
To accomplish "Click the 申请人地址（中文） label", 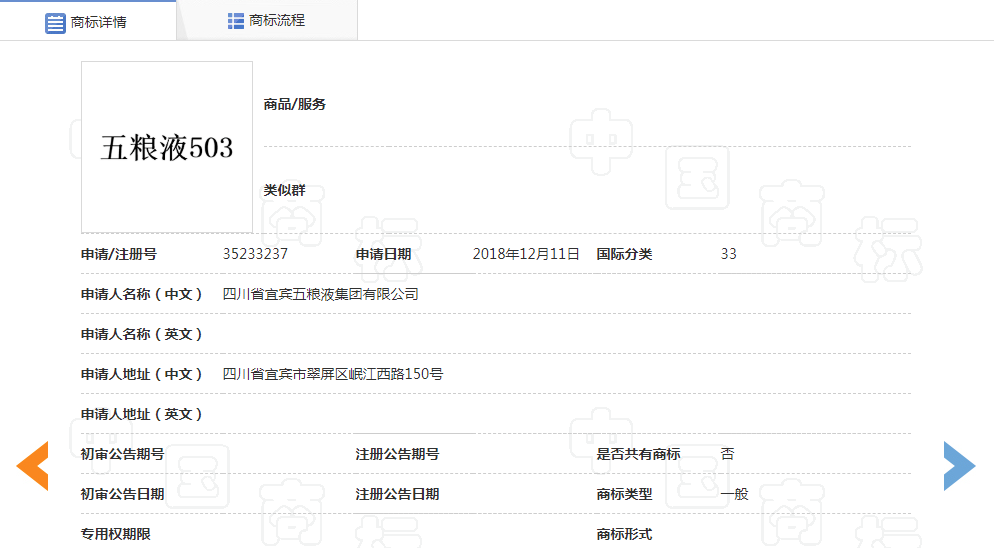I will (141, 374).
